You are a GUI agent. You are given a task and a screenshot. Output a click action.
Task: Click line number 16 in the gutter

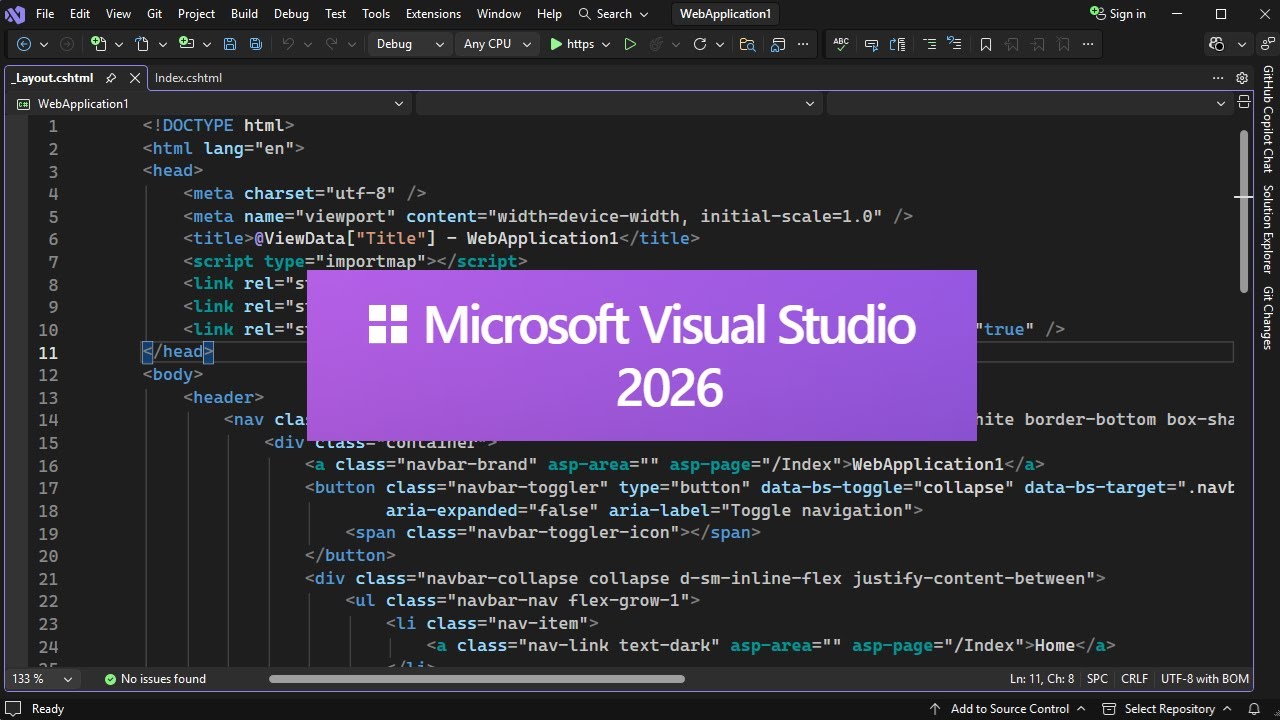48,465
